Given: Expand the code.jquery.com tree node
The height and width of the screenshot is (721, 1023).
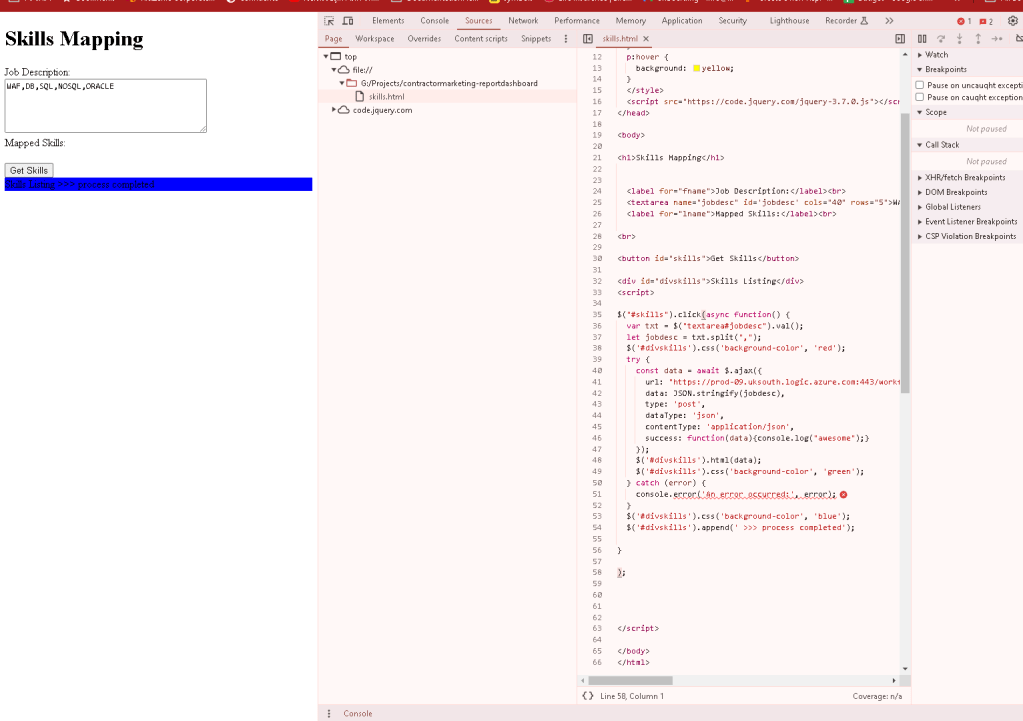Looking at the screenshot, I should [x=334, y=110].
